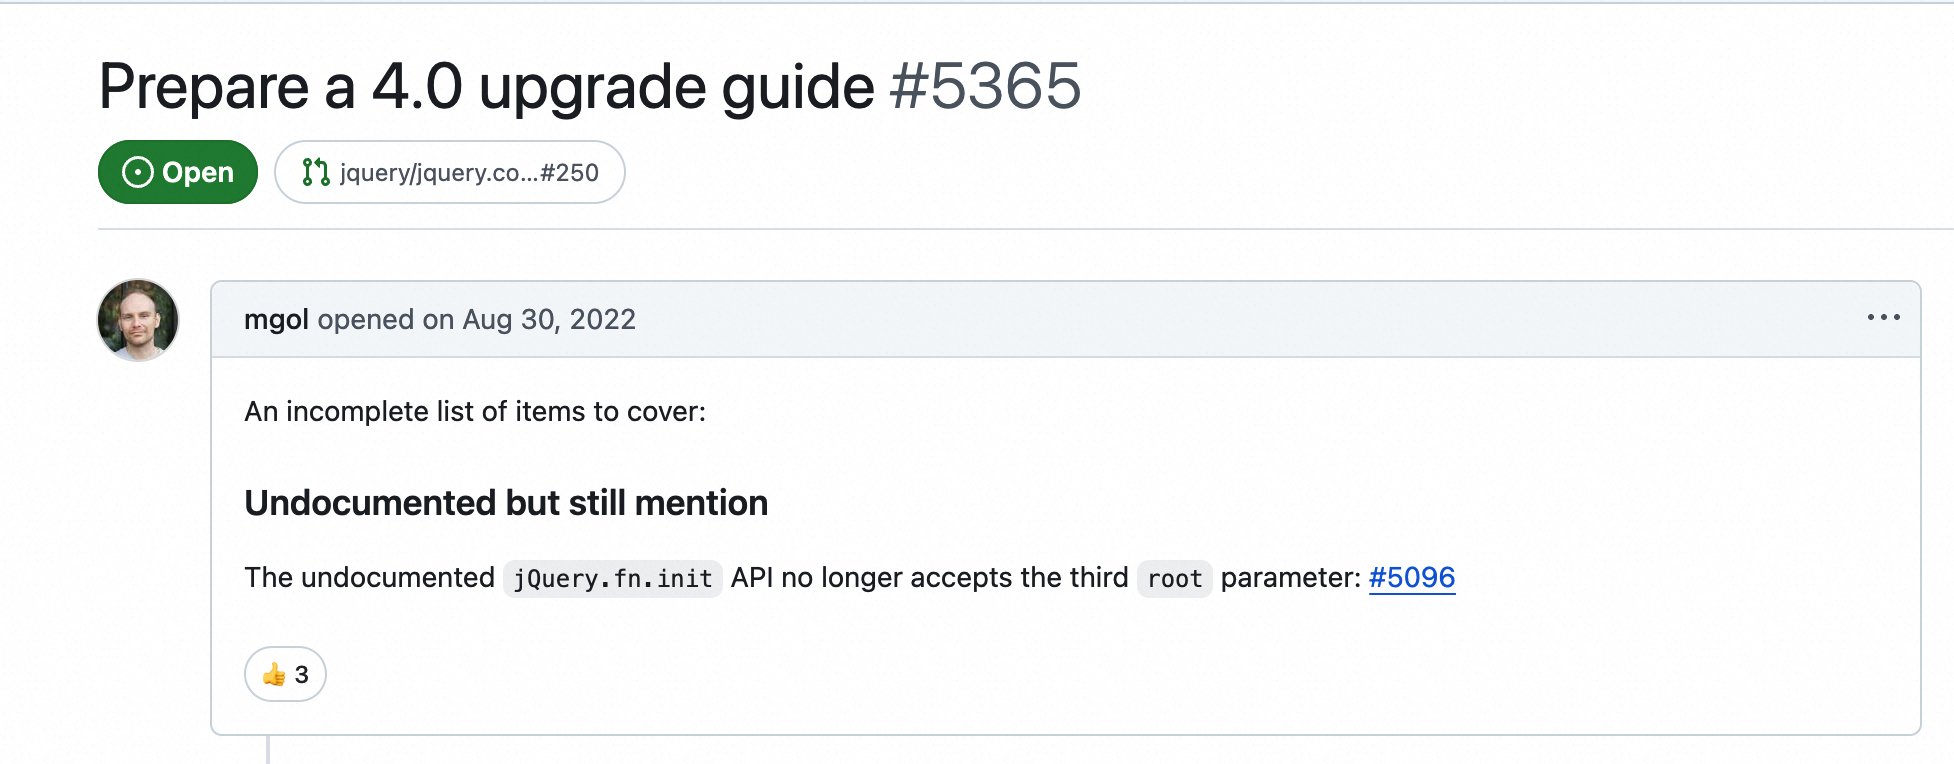1954x764 pixels.
Task: Click the word opened in comment header
Action: click(366, 320)
